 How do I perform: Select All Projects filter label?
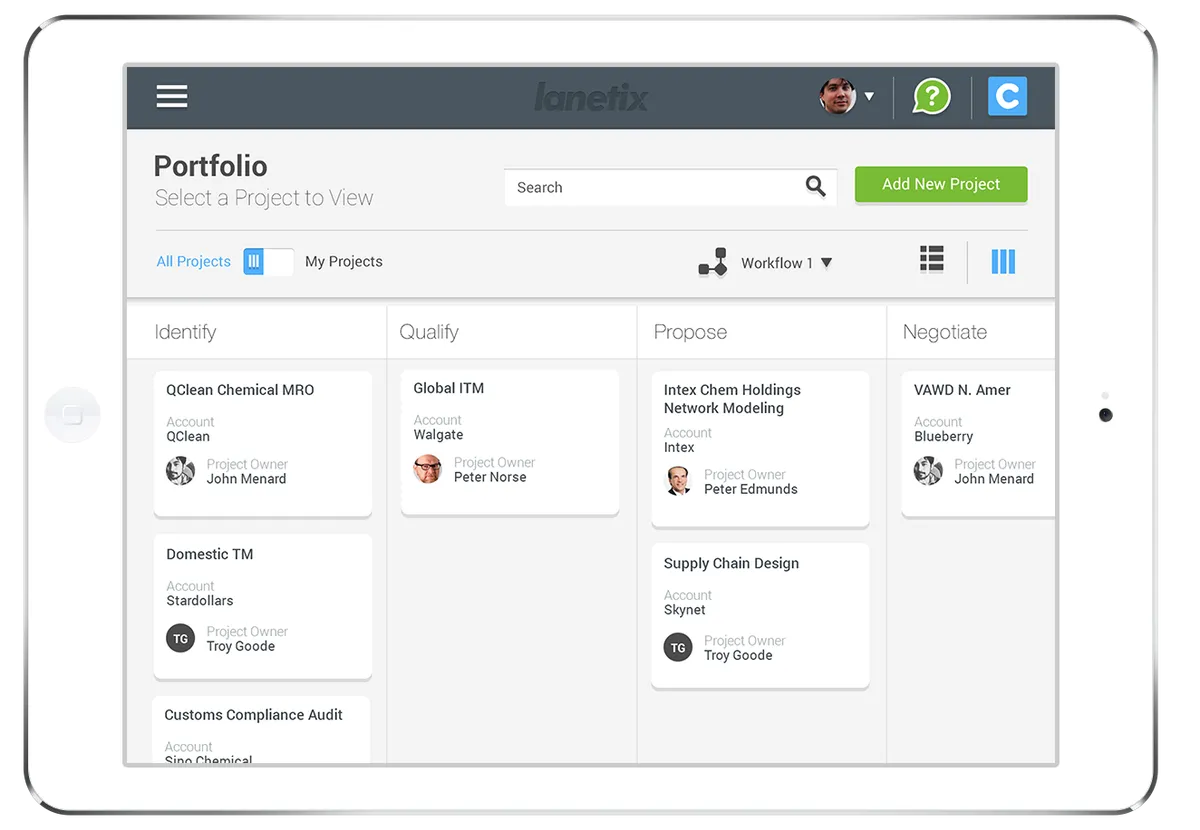(x=193, y=262)
